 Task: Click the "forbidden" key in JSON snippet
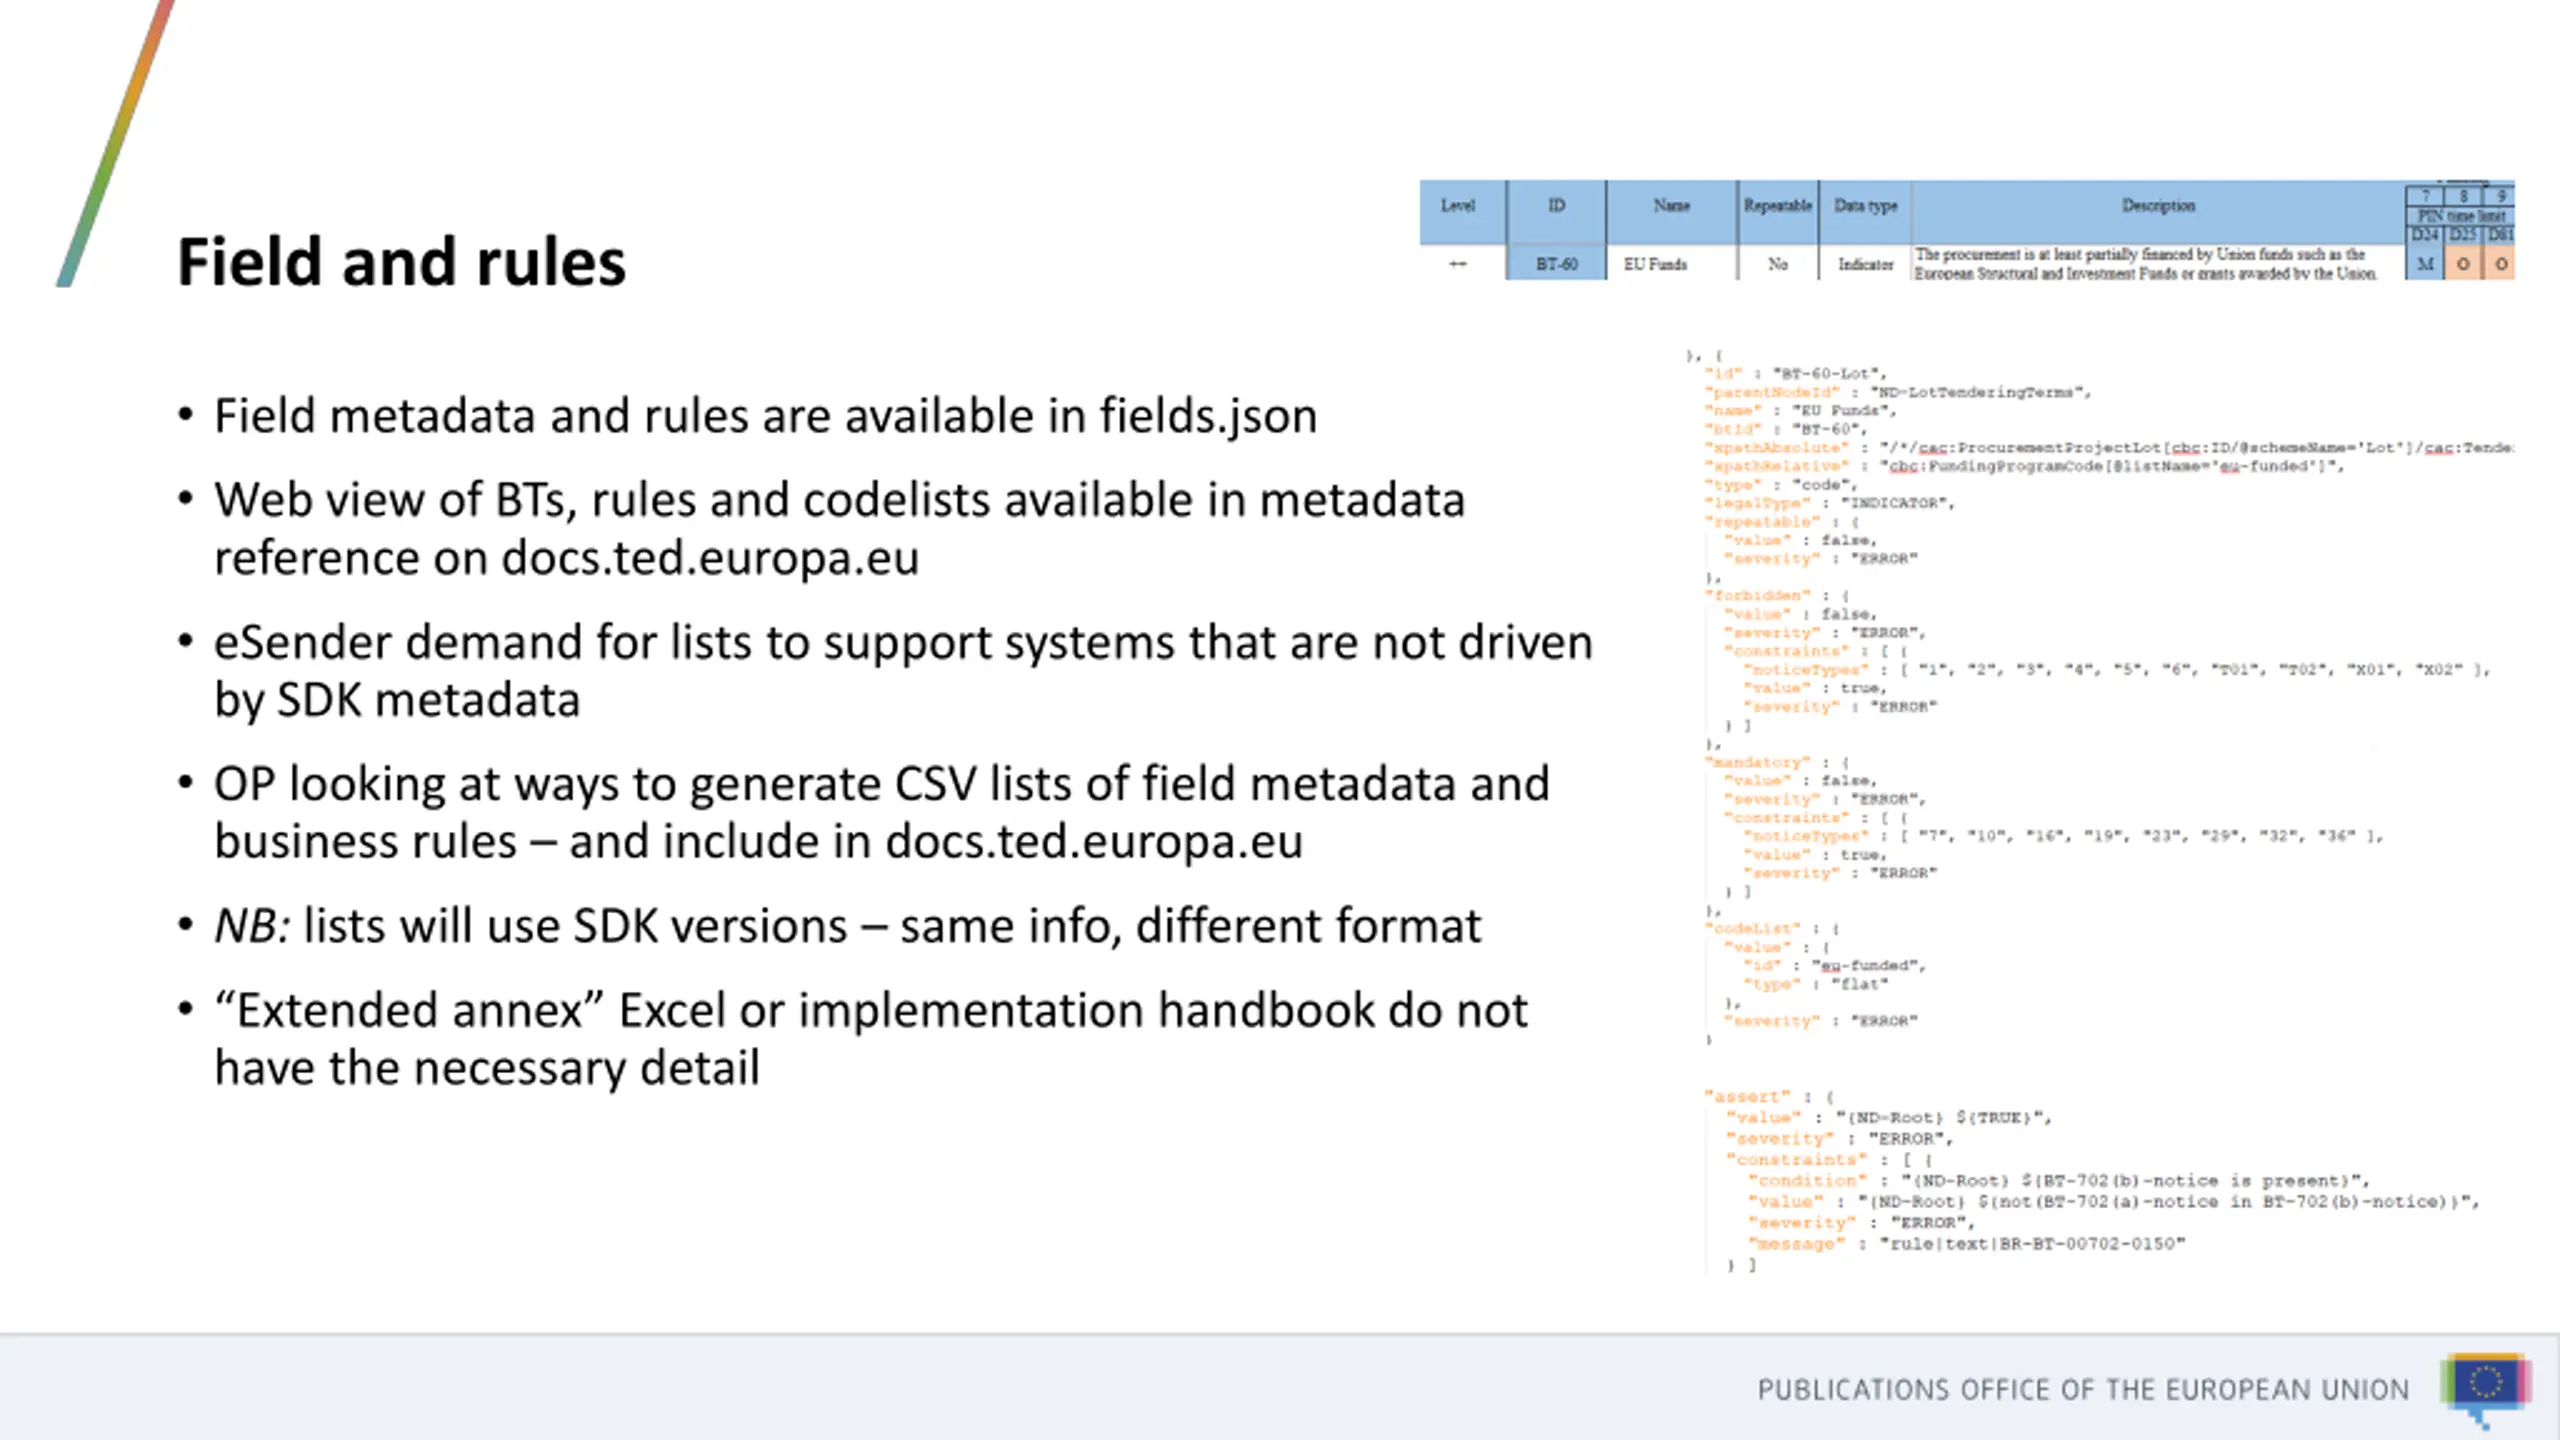[x=1757, y=595]
